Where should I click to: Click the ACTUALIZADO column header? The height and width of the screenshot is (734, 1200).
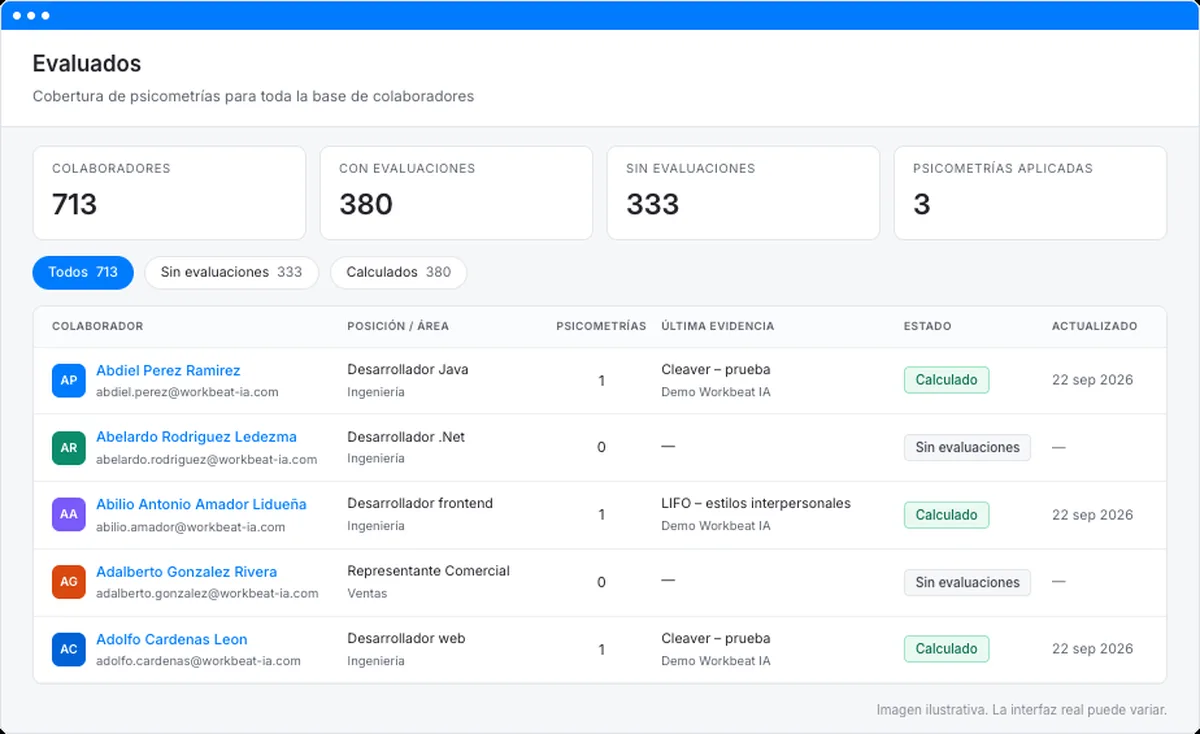[x=1094, y=326]
